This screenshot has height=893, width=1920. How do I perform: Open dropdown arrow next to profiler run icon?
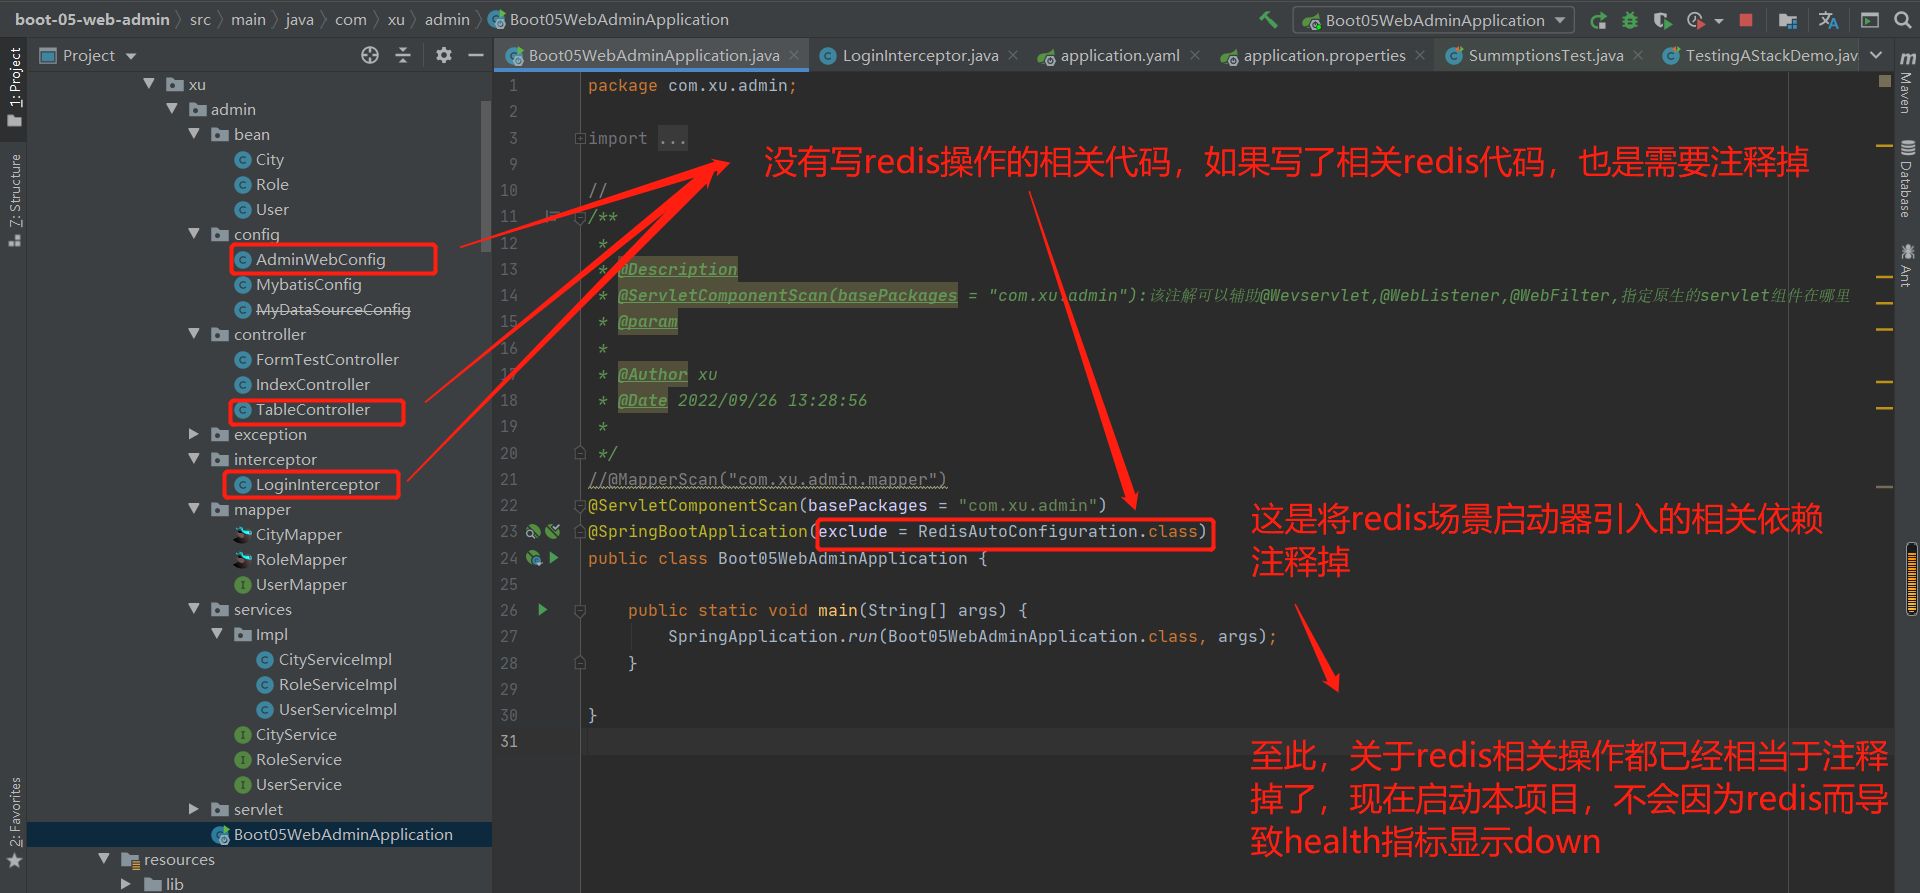click(1719, 20)
